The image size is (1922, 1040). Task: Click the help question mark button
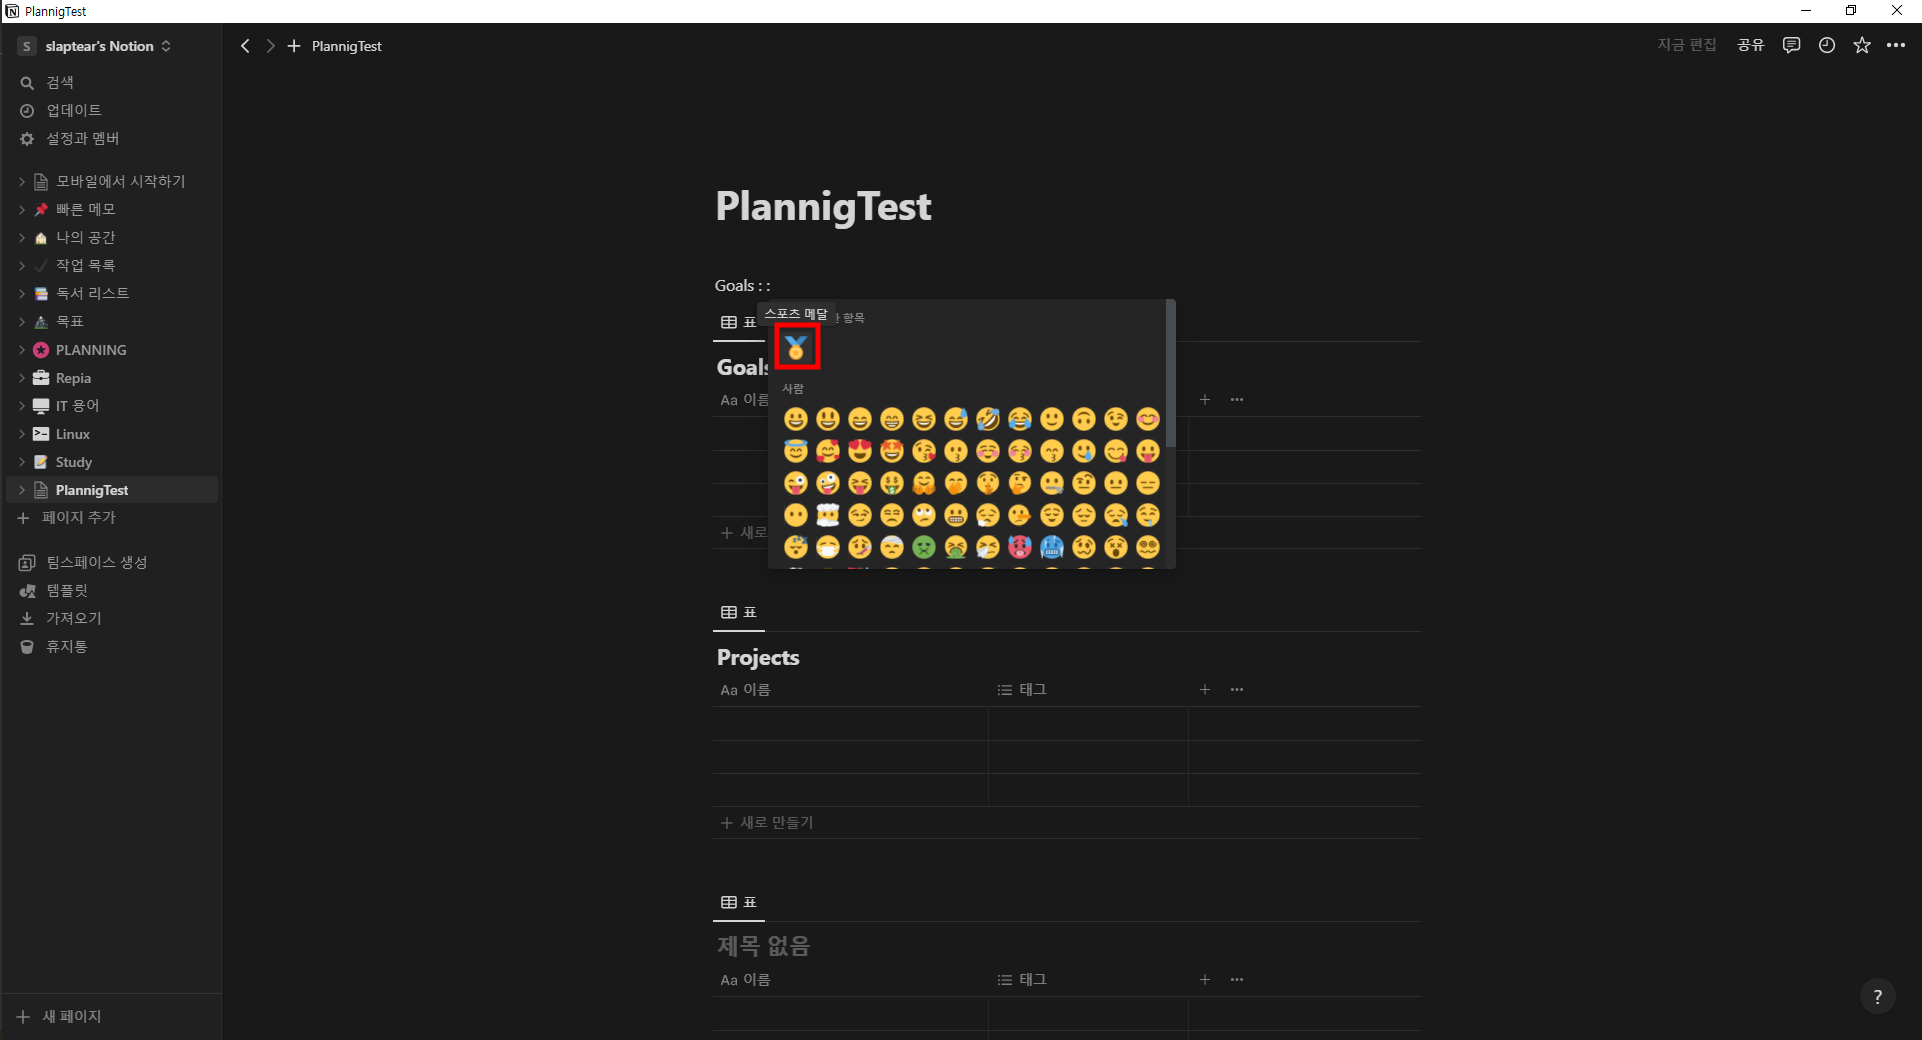(x=1877, y=996)
